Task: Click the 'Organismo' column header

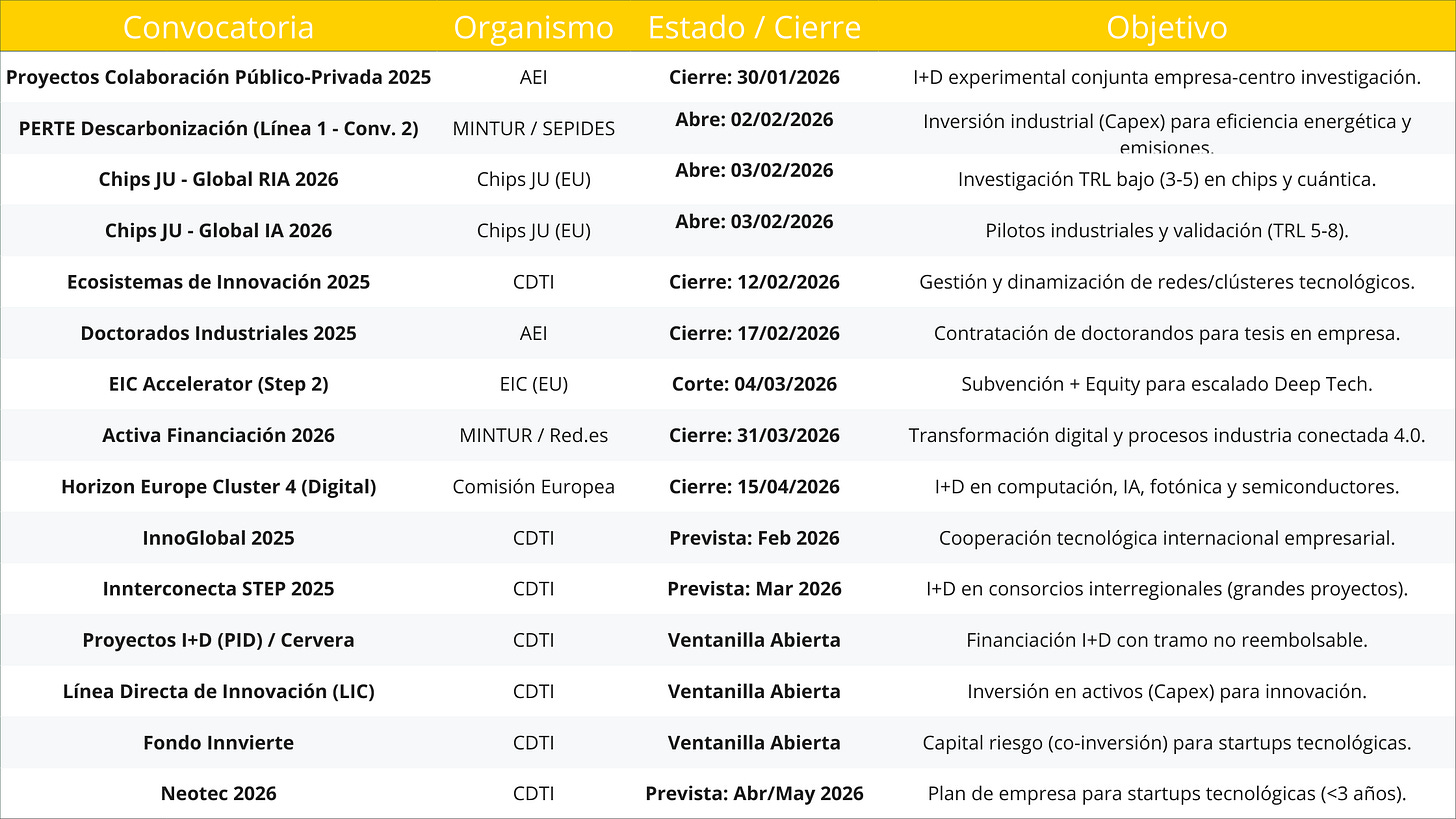Action: coord(533,28)
